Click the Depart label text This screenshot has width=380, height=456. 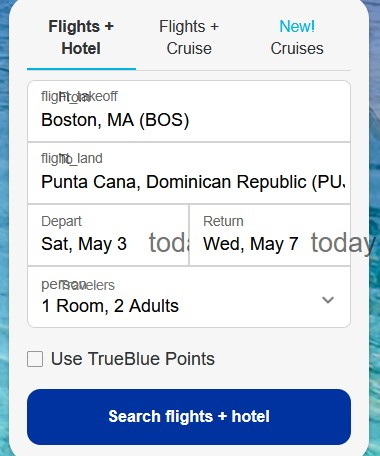(x=61, y=221)
